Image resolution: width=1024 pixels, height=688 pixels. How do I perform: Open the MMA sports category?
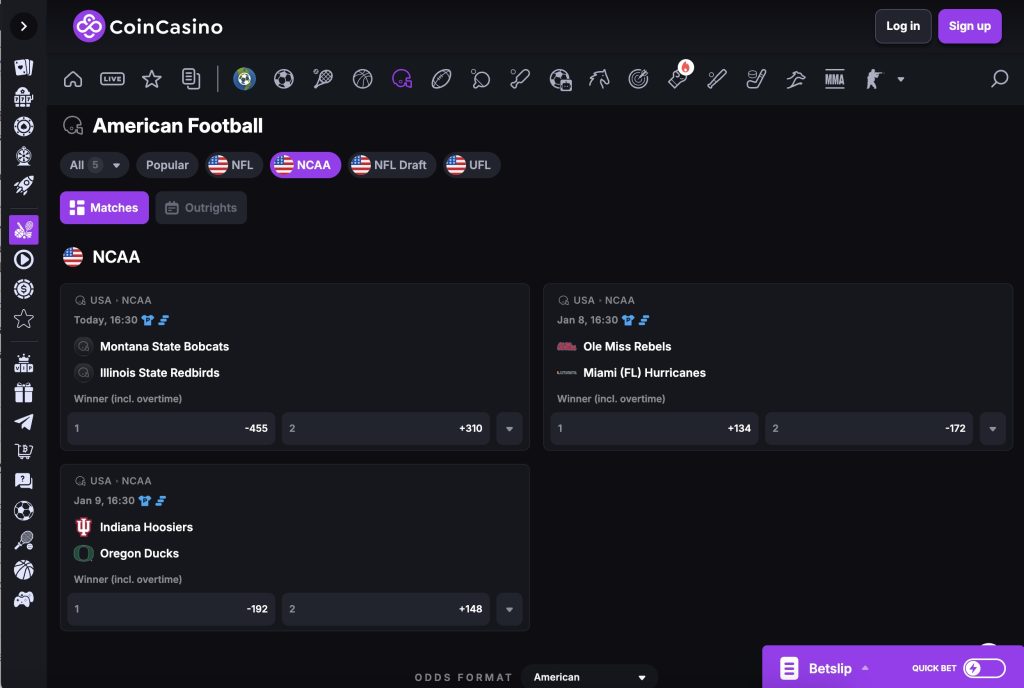[x=834, y=79]
